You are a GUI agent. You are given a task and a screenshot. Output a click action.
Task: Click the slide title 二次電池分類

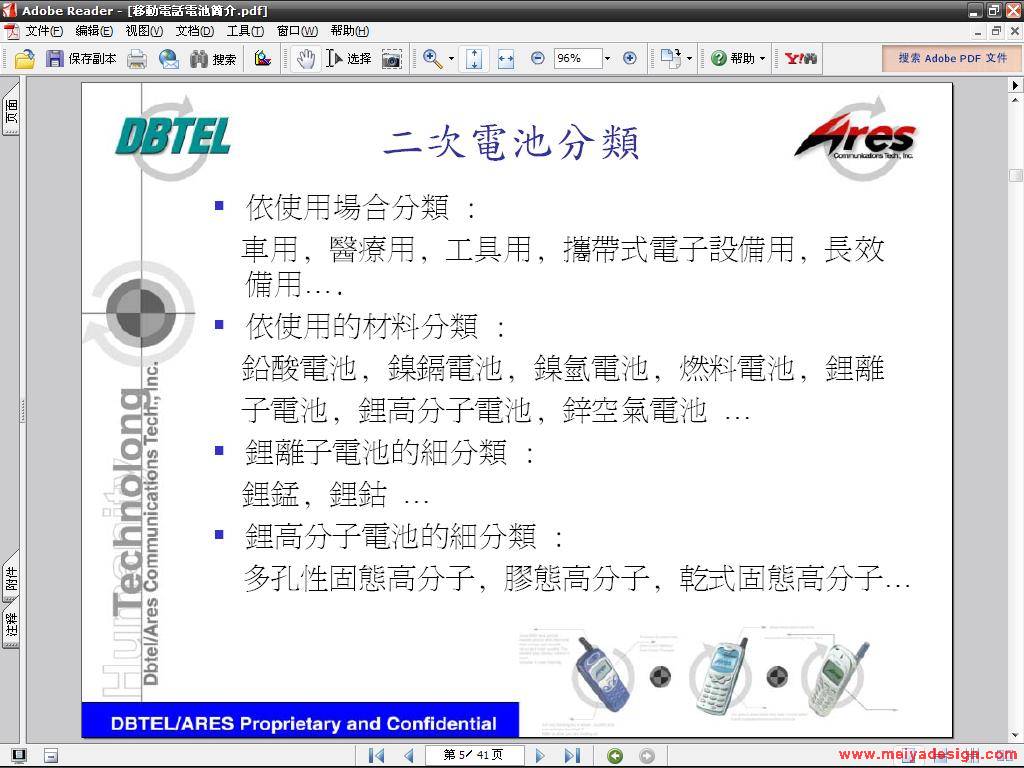[511, 142]
